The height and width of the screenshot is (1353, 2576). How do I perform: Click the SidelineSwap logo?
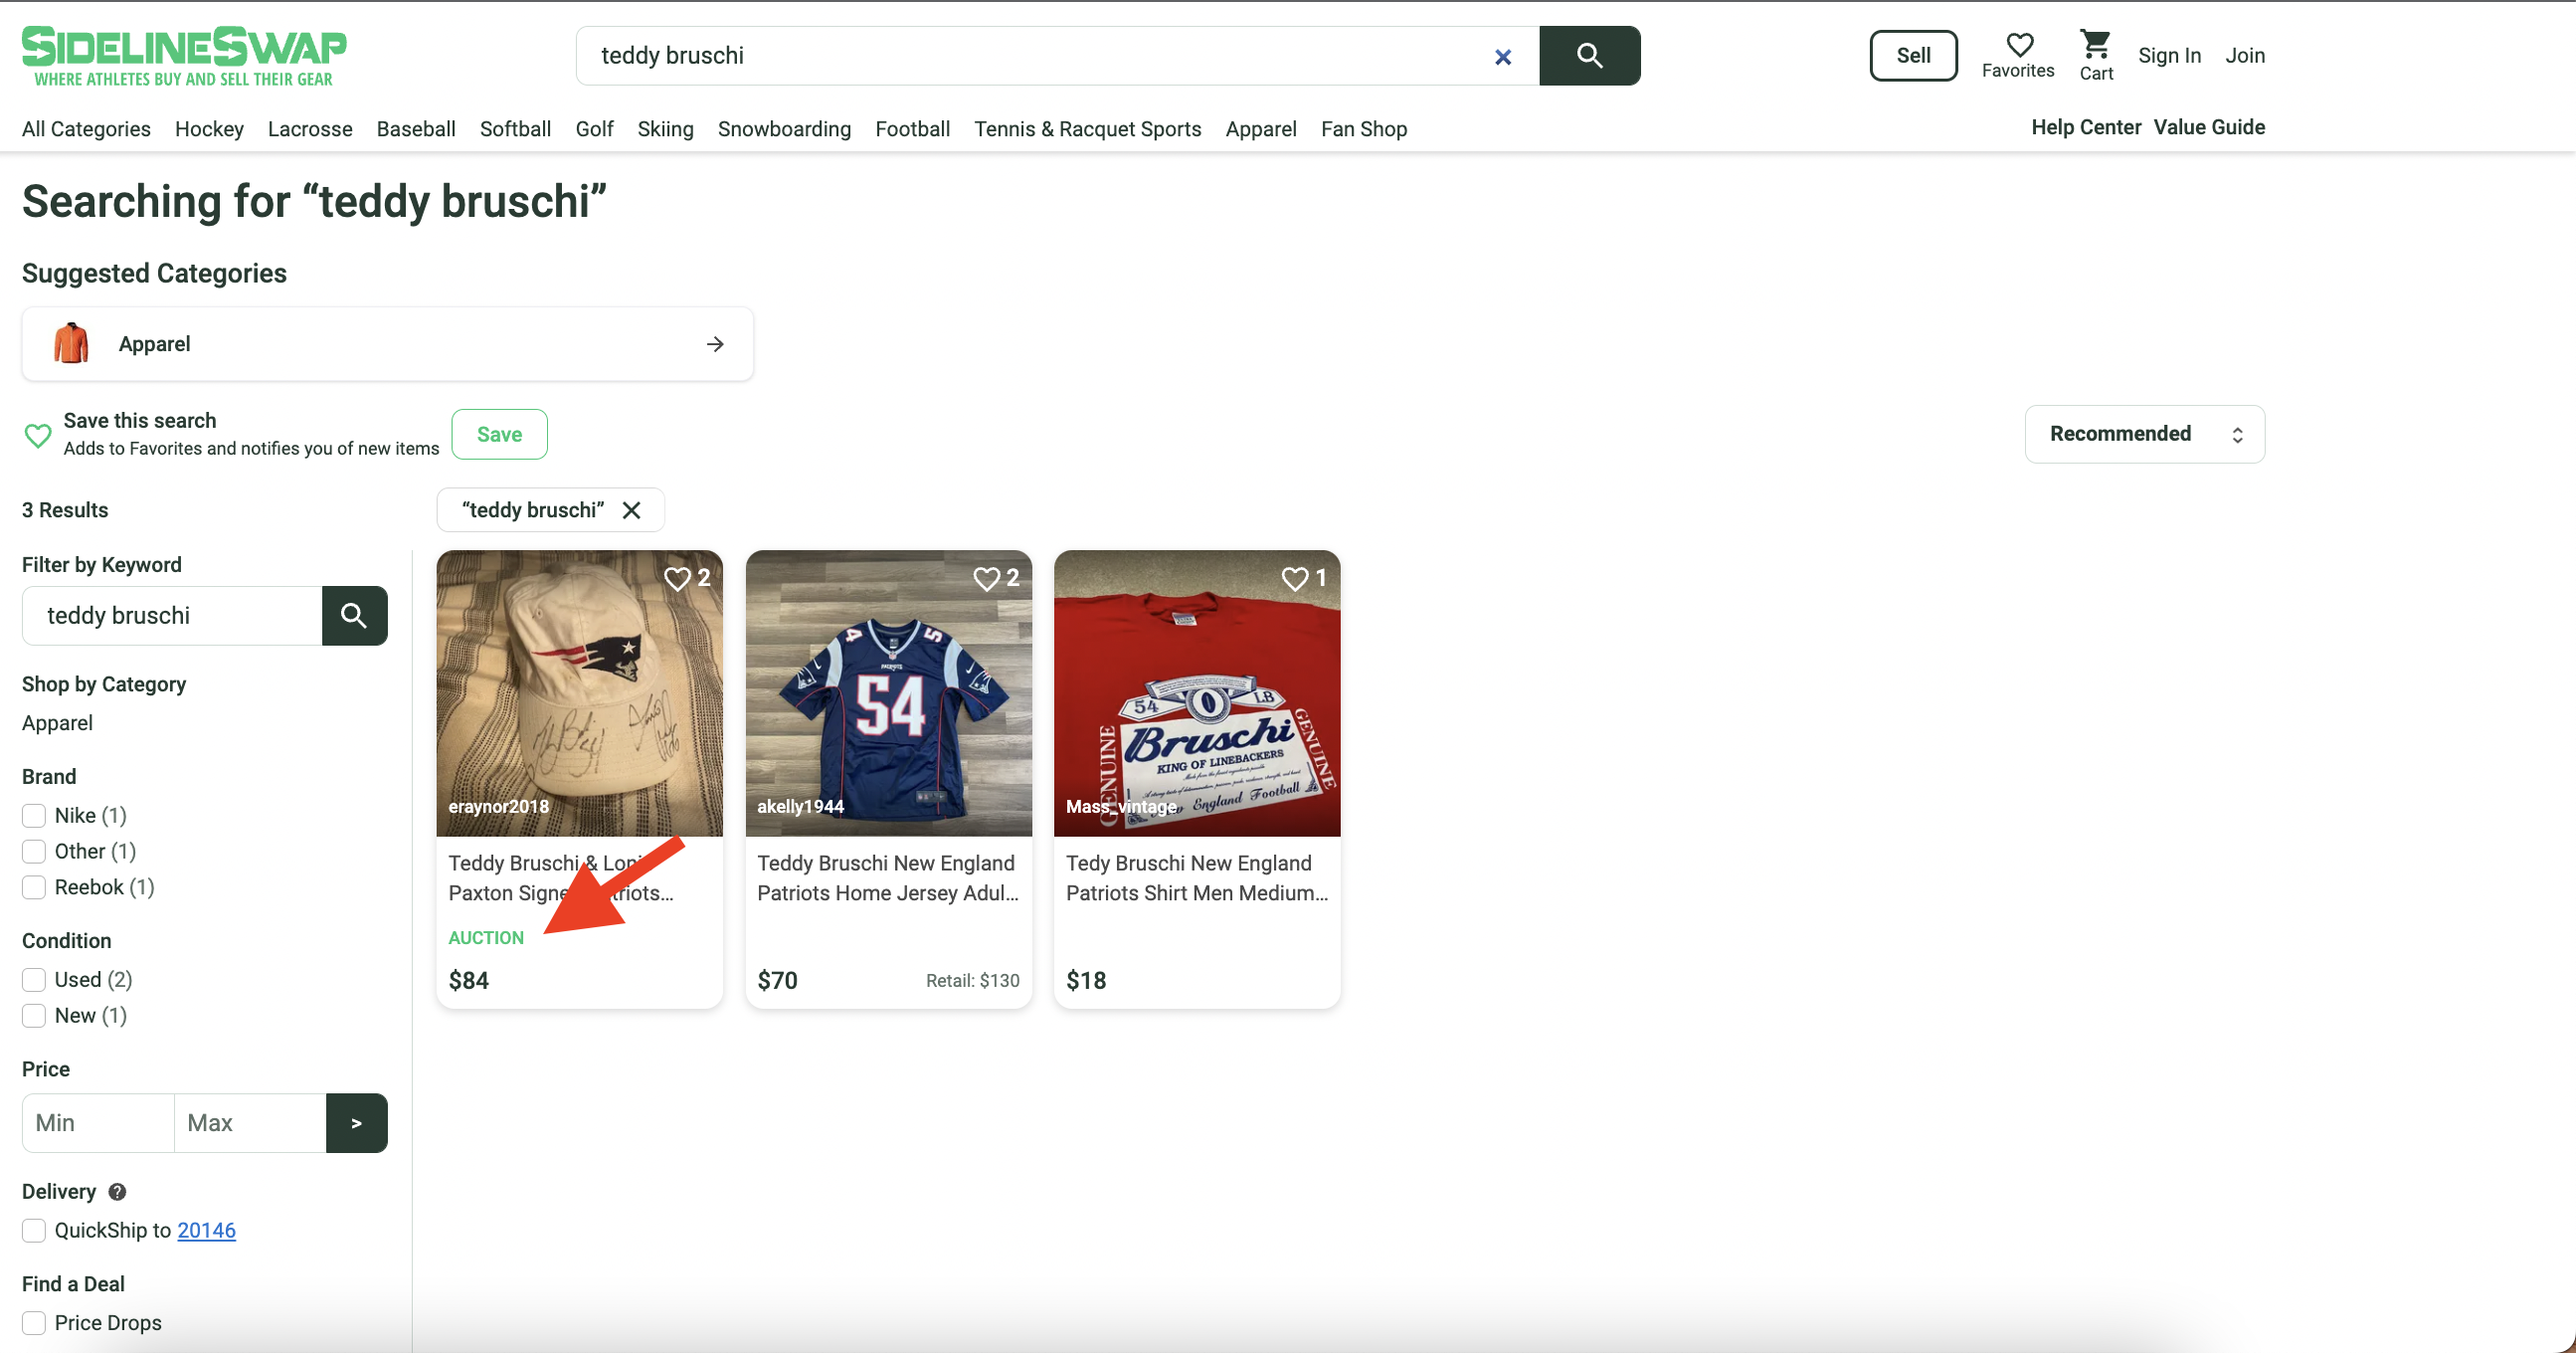tap(184, 56)
